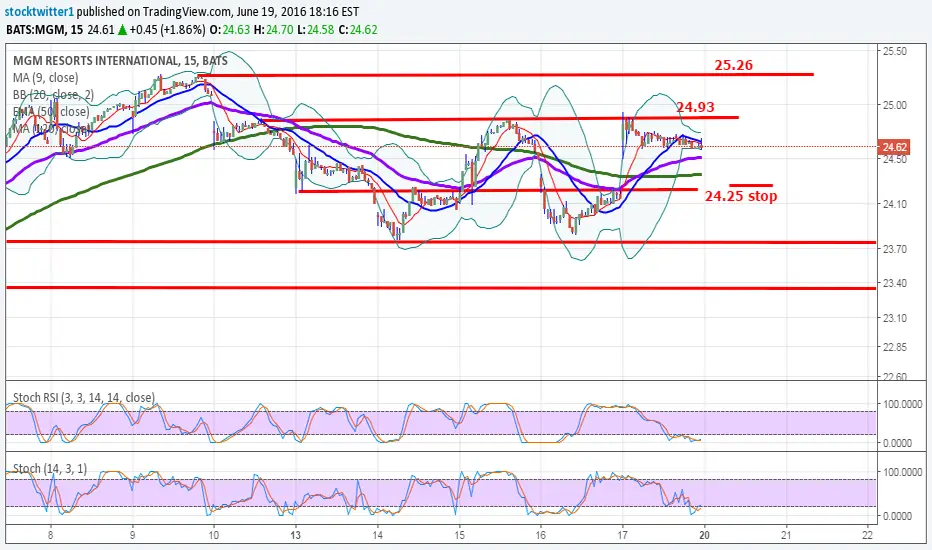Click date 13 on the time axis
The width and height of the screenshot is (932, 550).
tap(295, 535)
